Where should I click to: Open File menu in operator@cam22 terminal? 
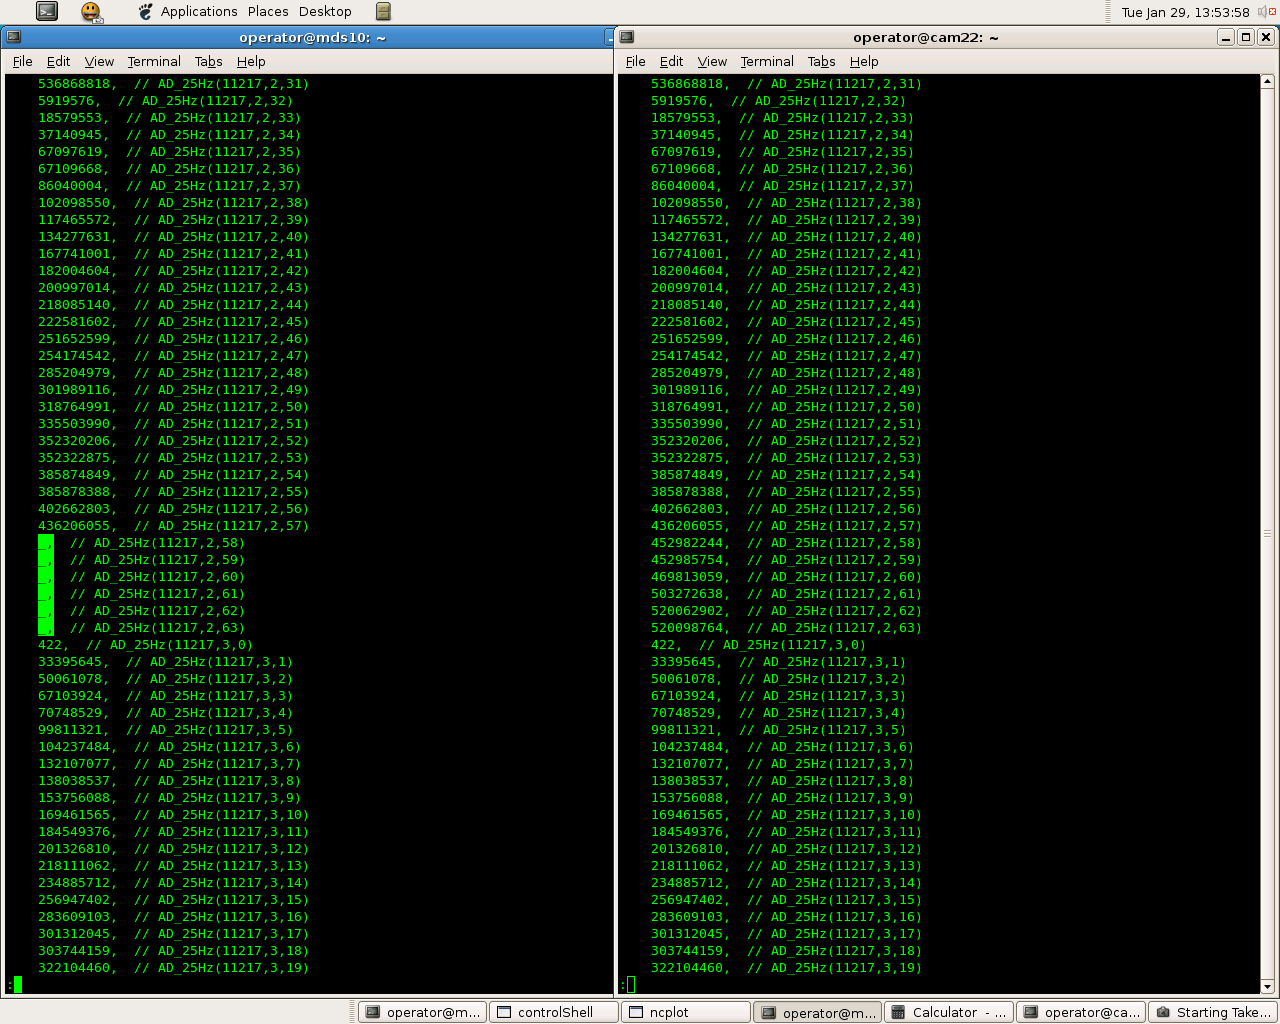coord(635,61)
